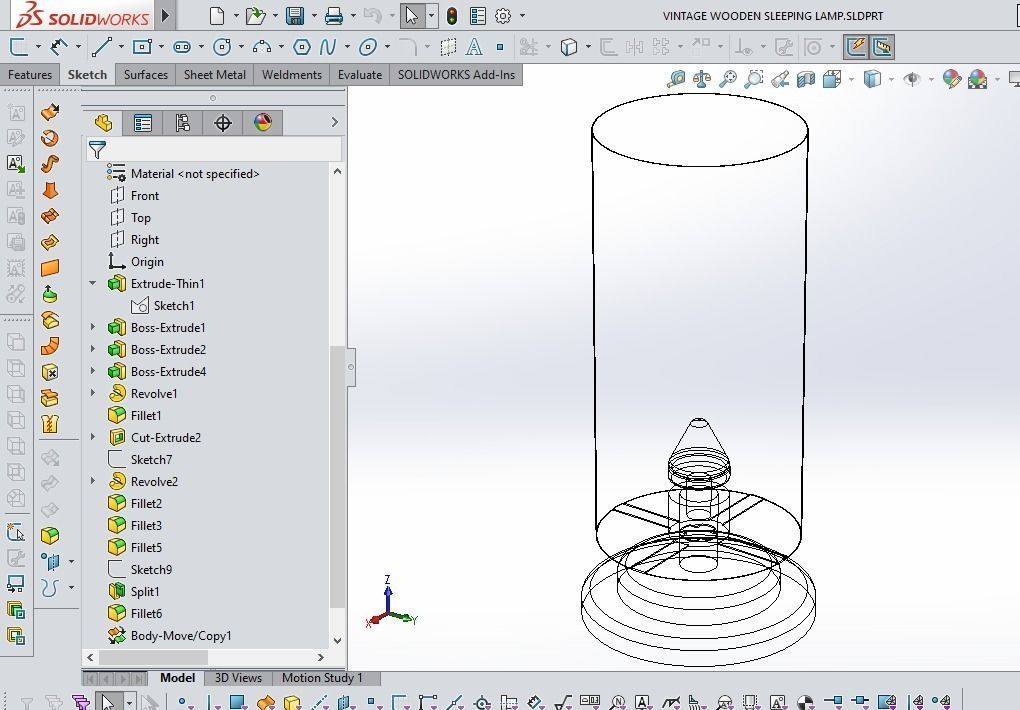Viewport: 1020px width, 710px height.
Task: Open the SOLIDWORKS menu flyout arrow
Action: pyautogui.click(x=165, y=16)
